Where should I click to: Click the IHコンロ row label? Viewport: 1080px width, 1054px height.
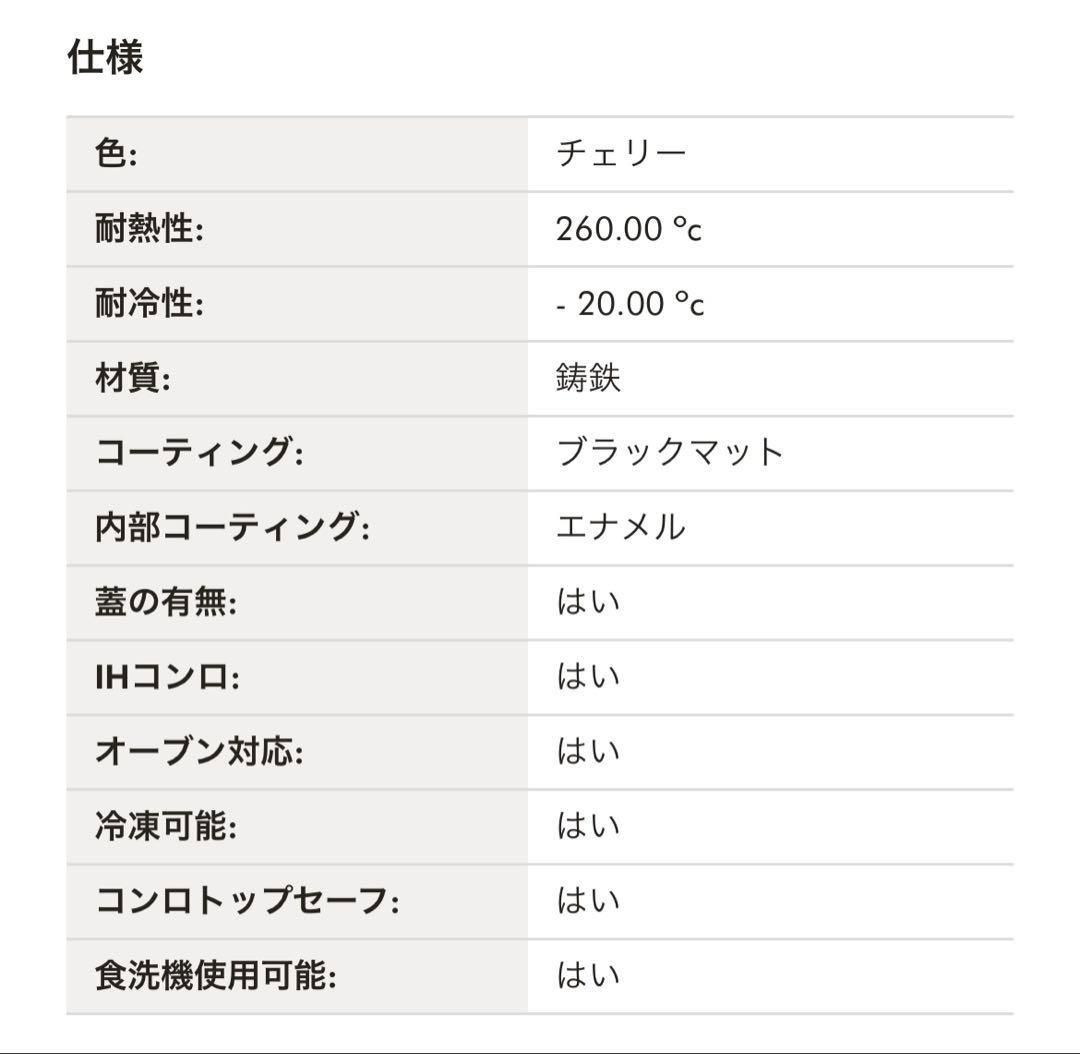coord(167,677)
